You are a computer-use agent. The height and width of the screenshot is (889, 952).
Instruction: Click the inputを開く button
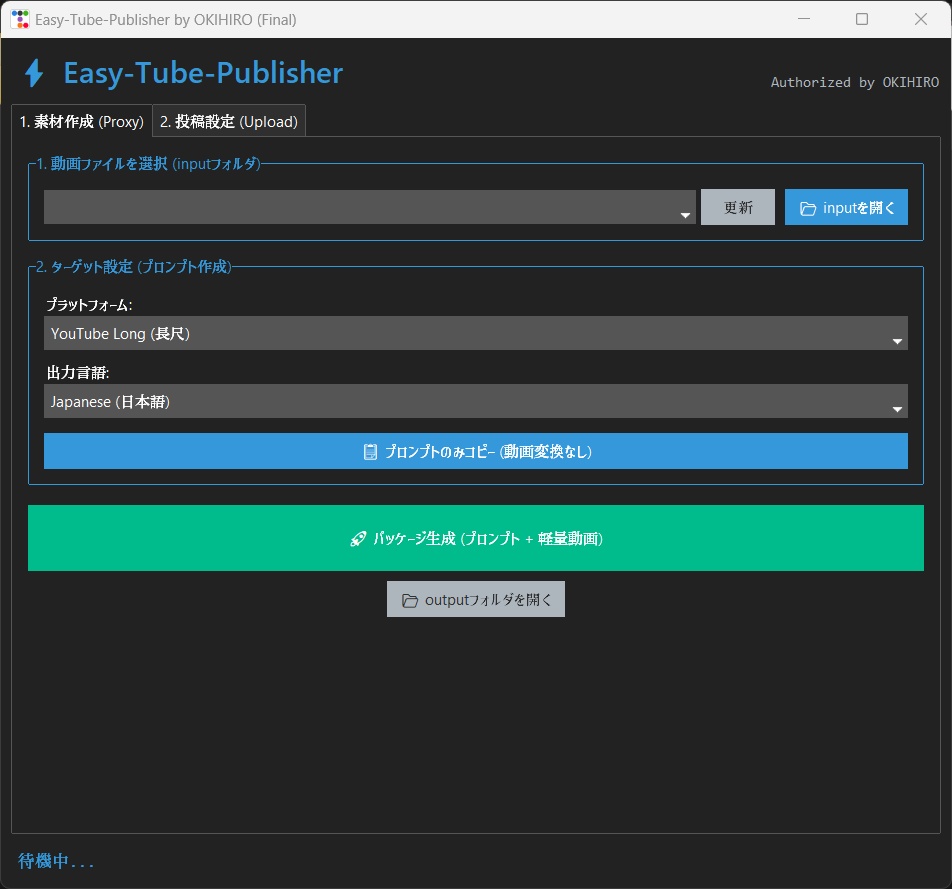click(x=846, y=207)
